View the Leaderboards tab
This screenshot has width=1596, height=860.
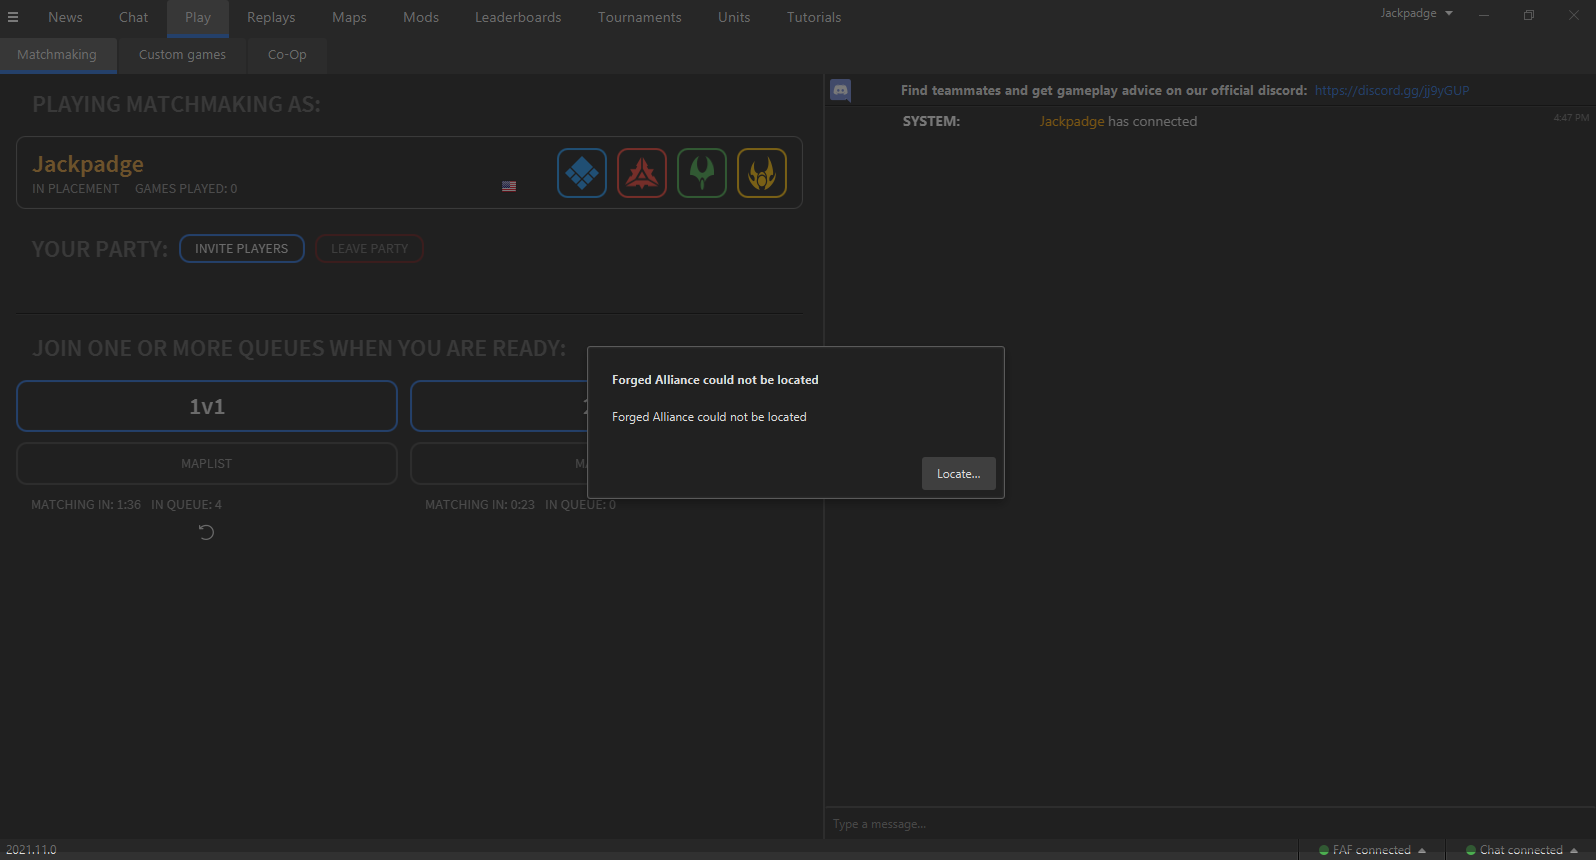(x=518, y=17)
